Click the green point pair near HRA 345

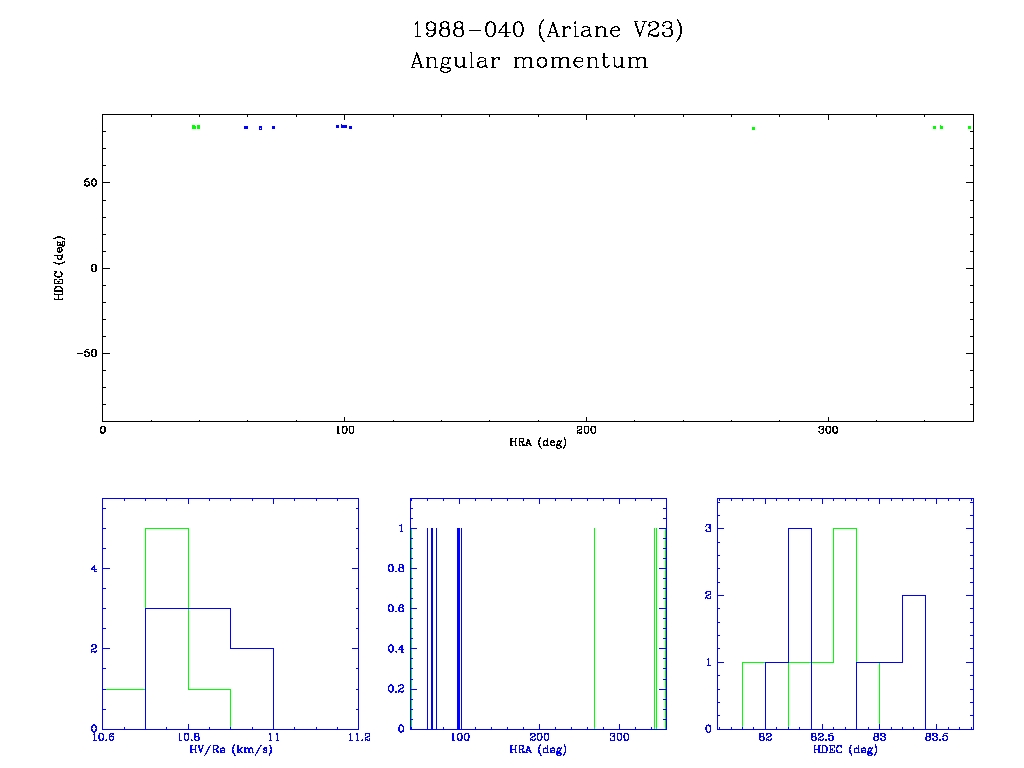(937, 127)
